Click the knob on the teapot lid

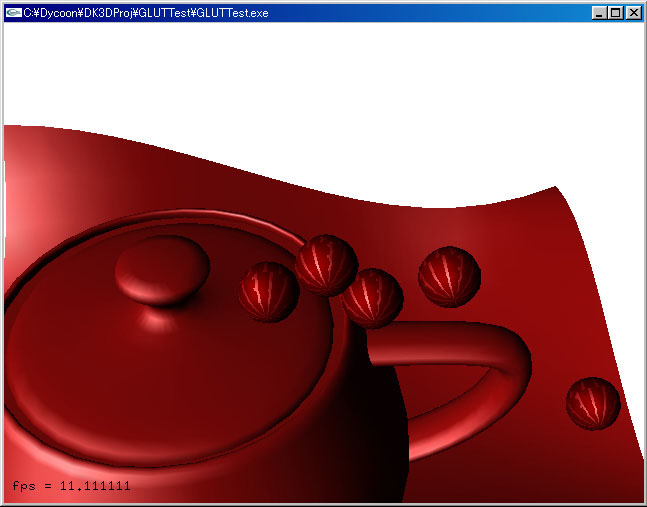pos(162,268)
